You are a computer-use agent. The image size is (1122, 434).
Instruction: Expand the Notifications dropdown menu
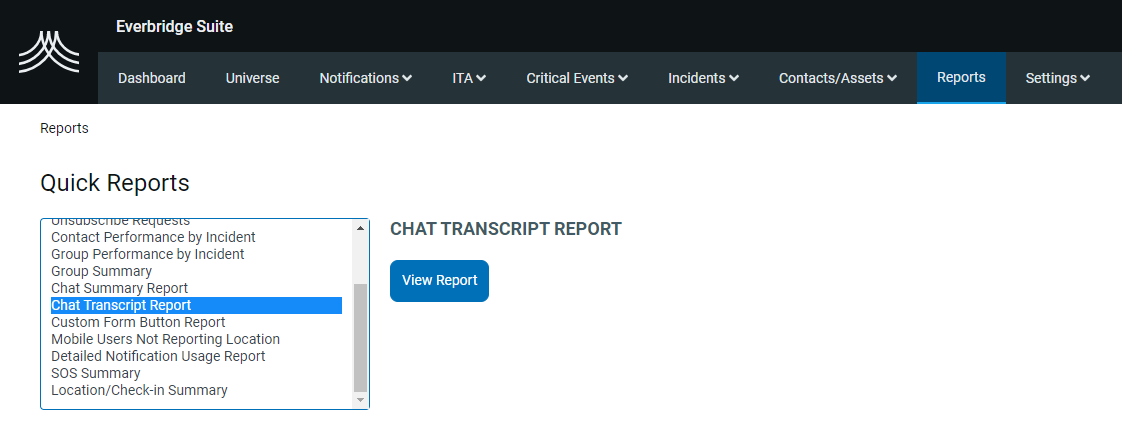pos(365,78)
